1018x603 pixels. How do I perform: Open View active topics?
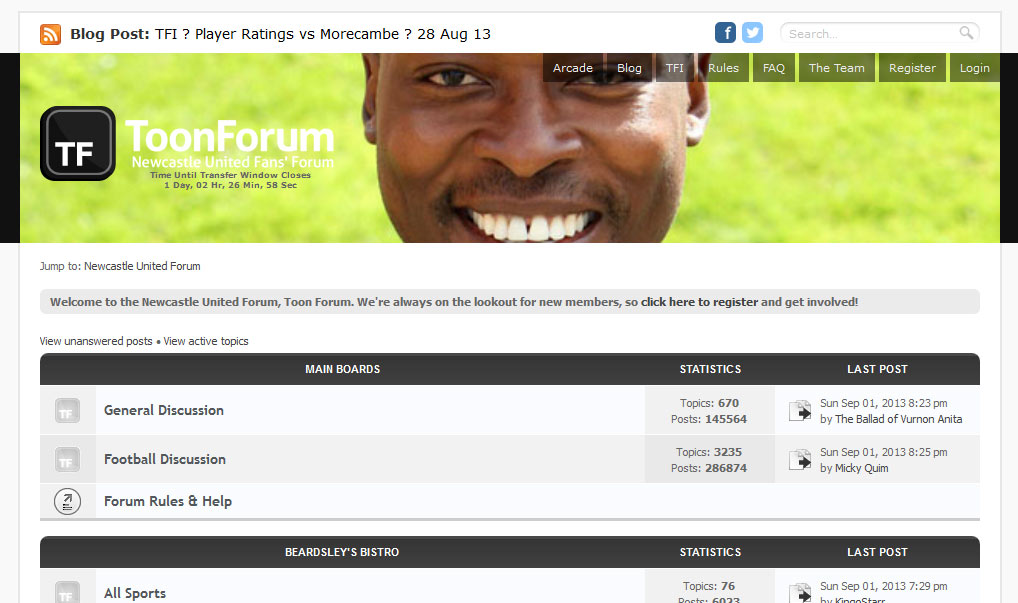point(206,341)
